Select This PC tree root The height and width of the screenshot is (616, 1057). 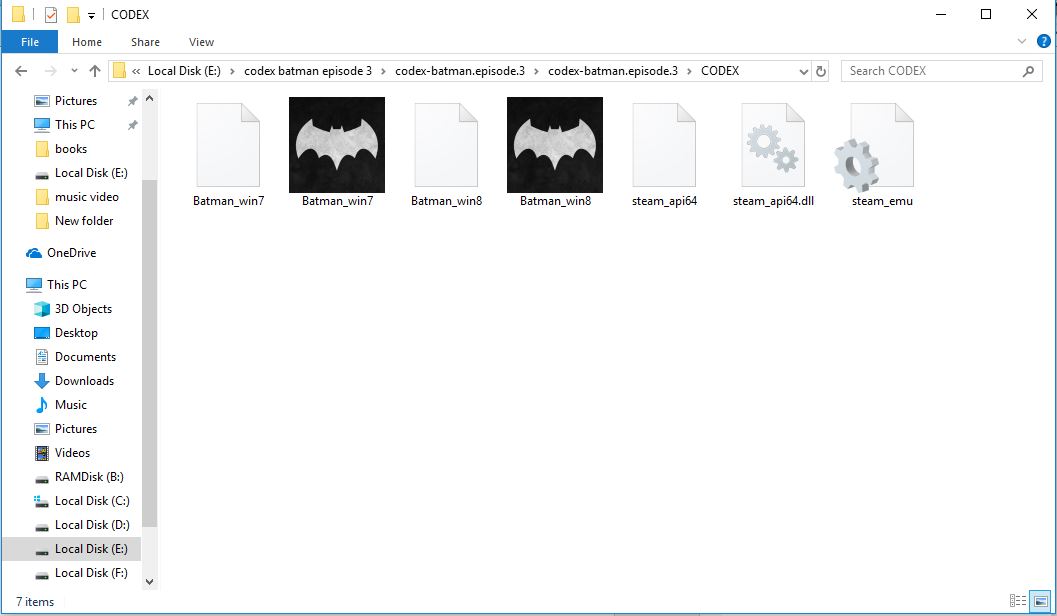[66, 284]
